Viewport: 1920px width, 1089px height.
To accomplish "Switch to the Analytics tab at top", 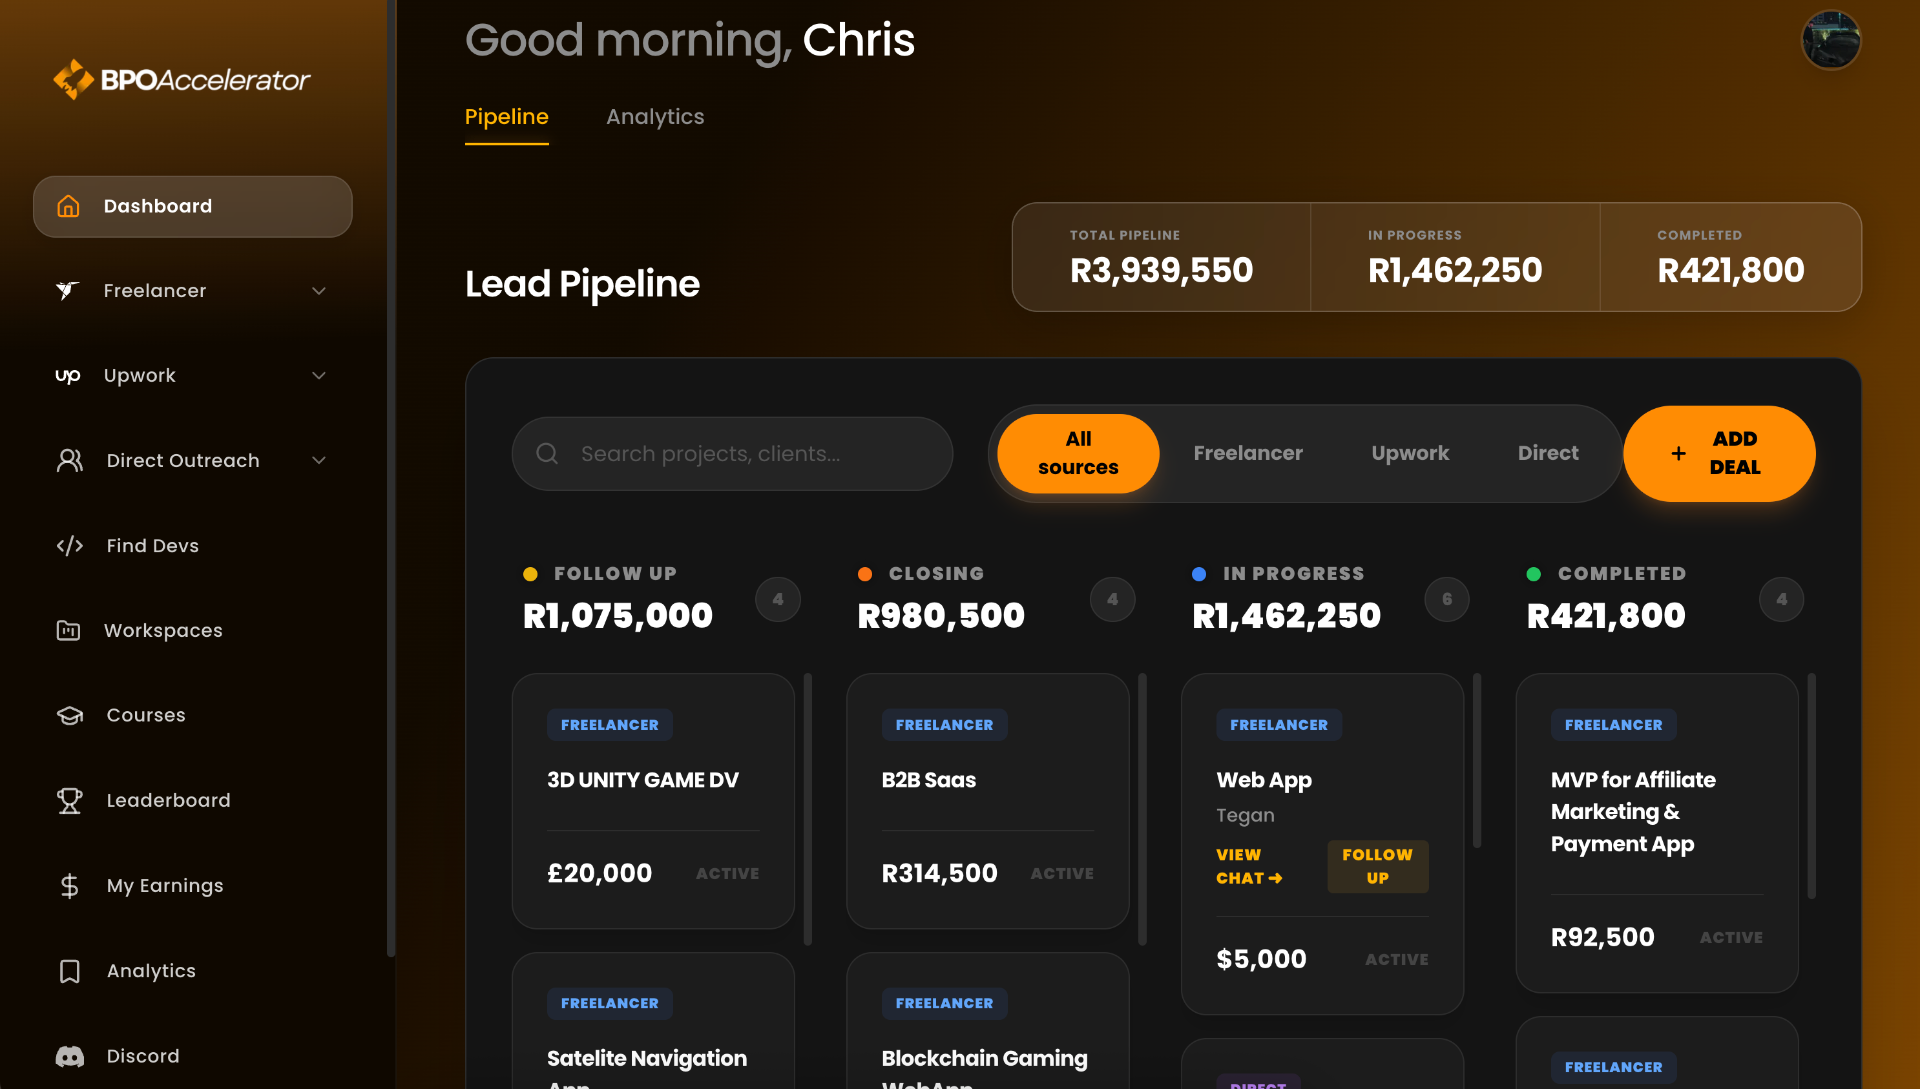I will point(655,117).
